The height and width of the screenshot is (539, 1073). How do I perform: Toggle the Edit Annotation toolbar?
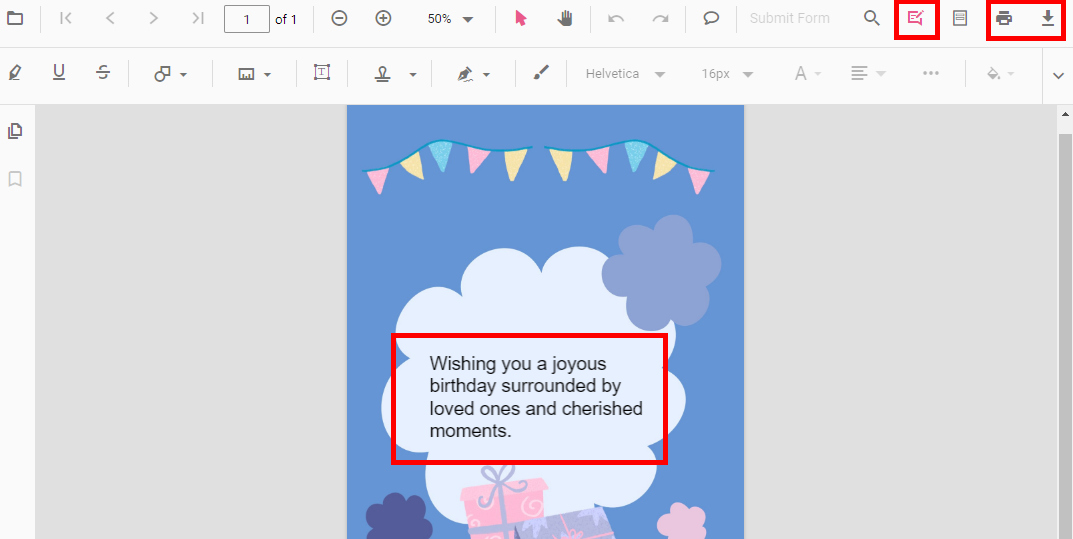point(915,19)
